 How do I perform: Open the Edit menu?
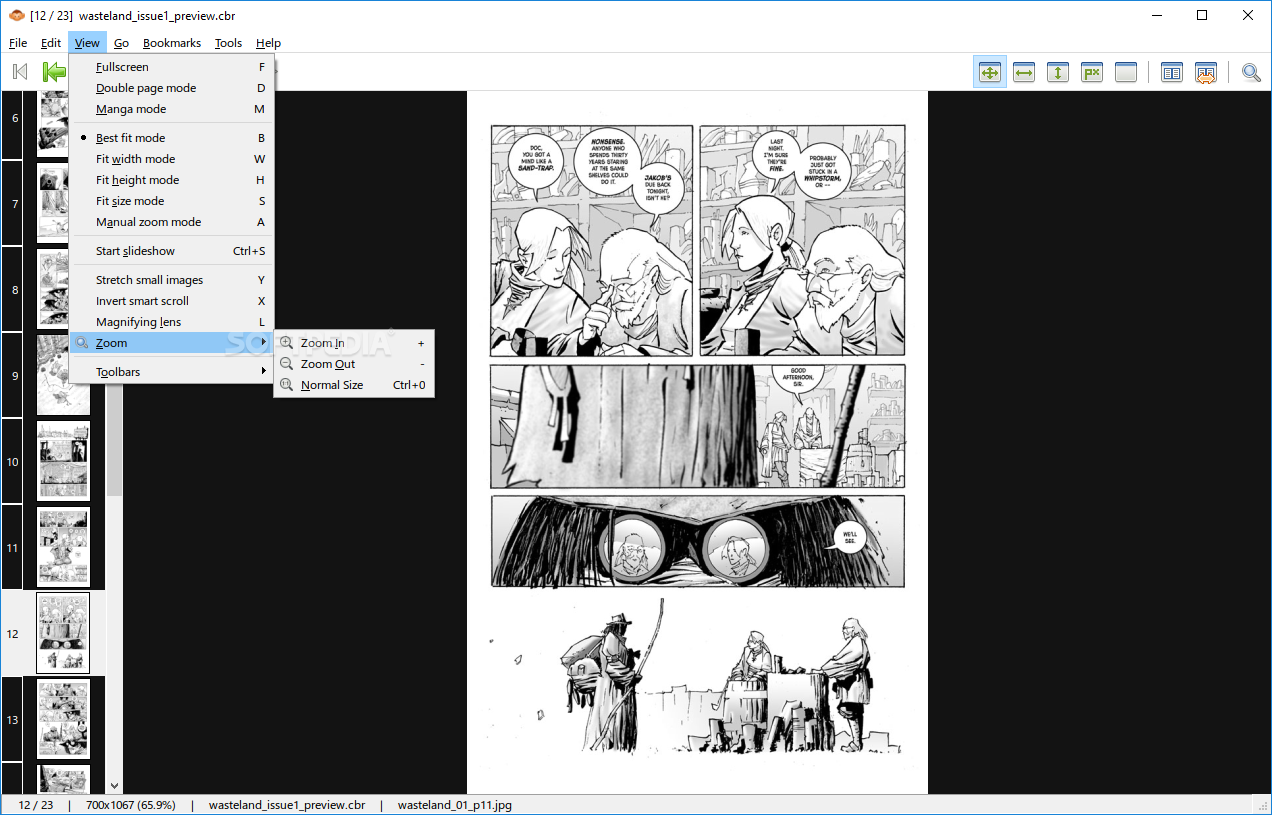coord(51,43)
